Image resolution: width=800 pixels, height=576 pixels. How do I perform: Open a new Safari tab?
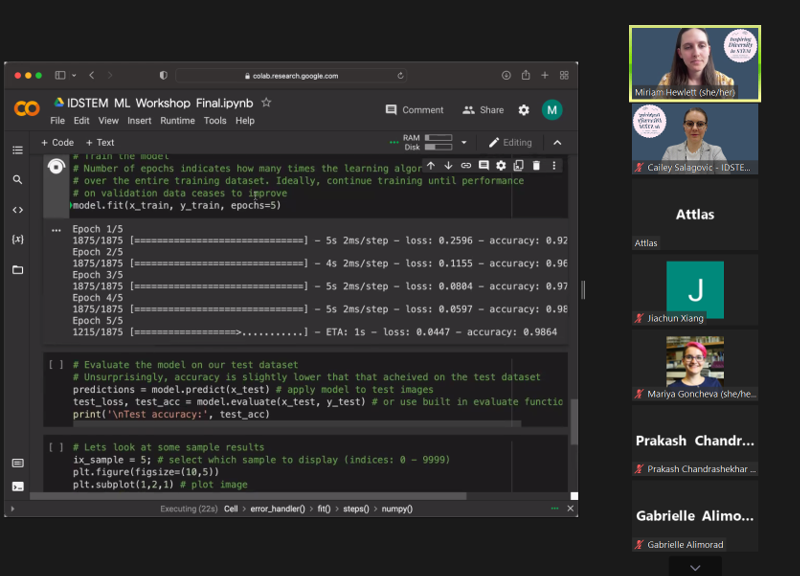pyautogui.click(x=544, y=76)
